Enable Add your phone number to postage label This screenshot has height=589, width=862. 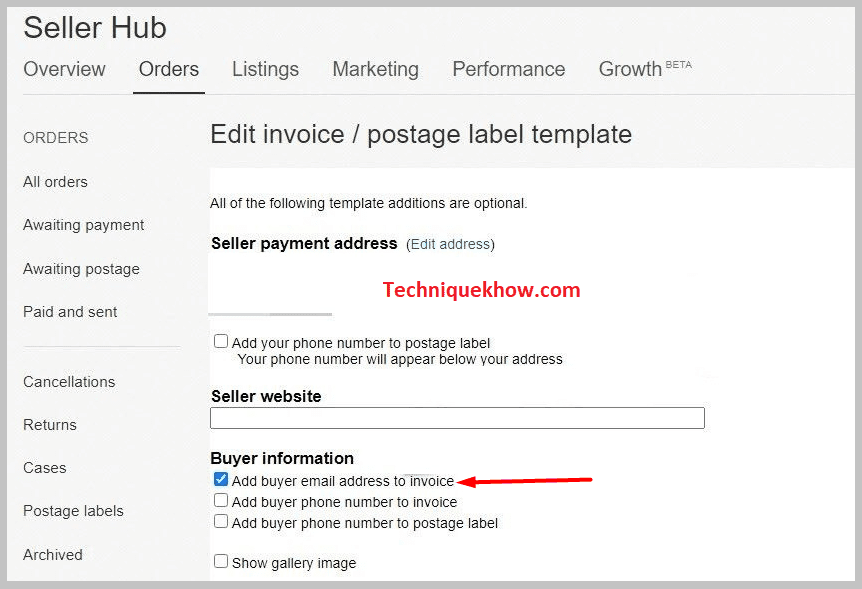tap(221, 342)
